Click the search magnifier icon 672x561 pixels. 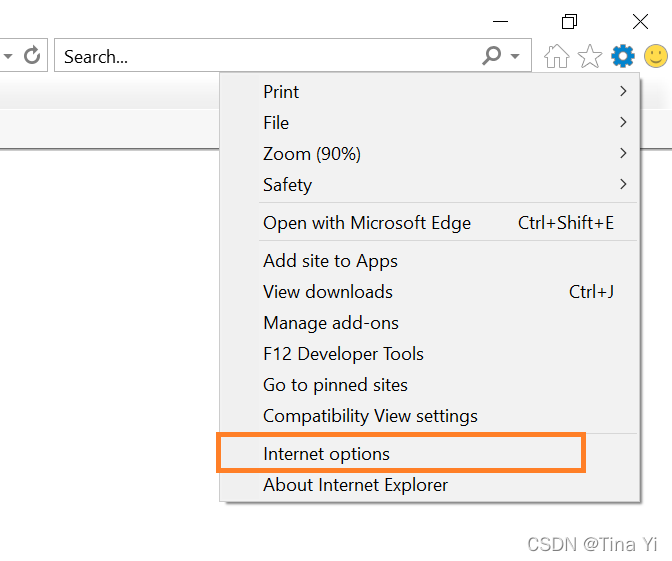[492, 56]
